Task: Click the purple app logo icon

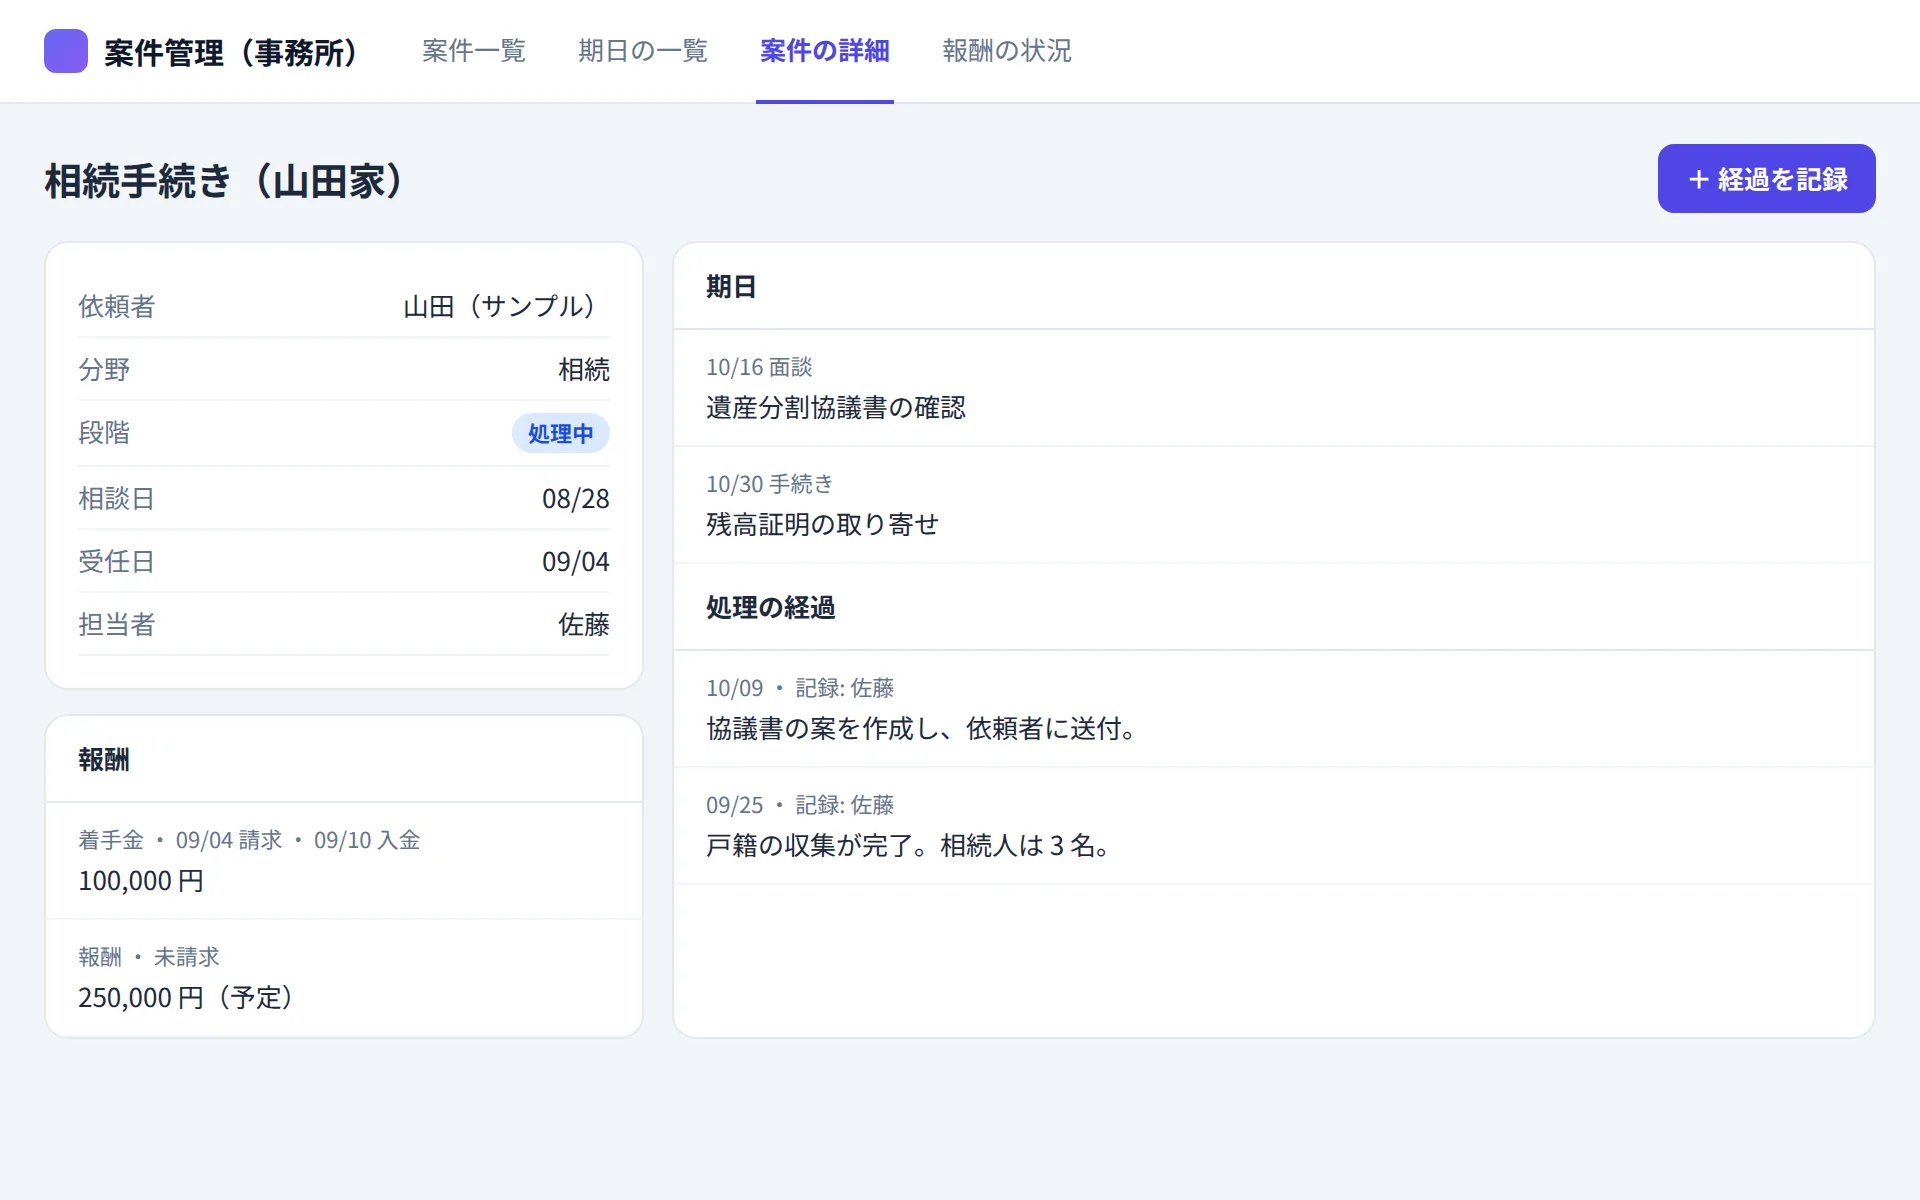Action: 66,51
